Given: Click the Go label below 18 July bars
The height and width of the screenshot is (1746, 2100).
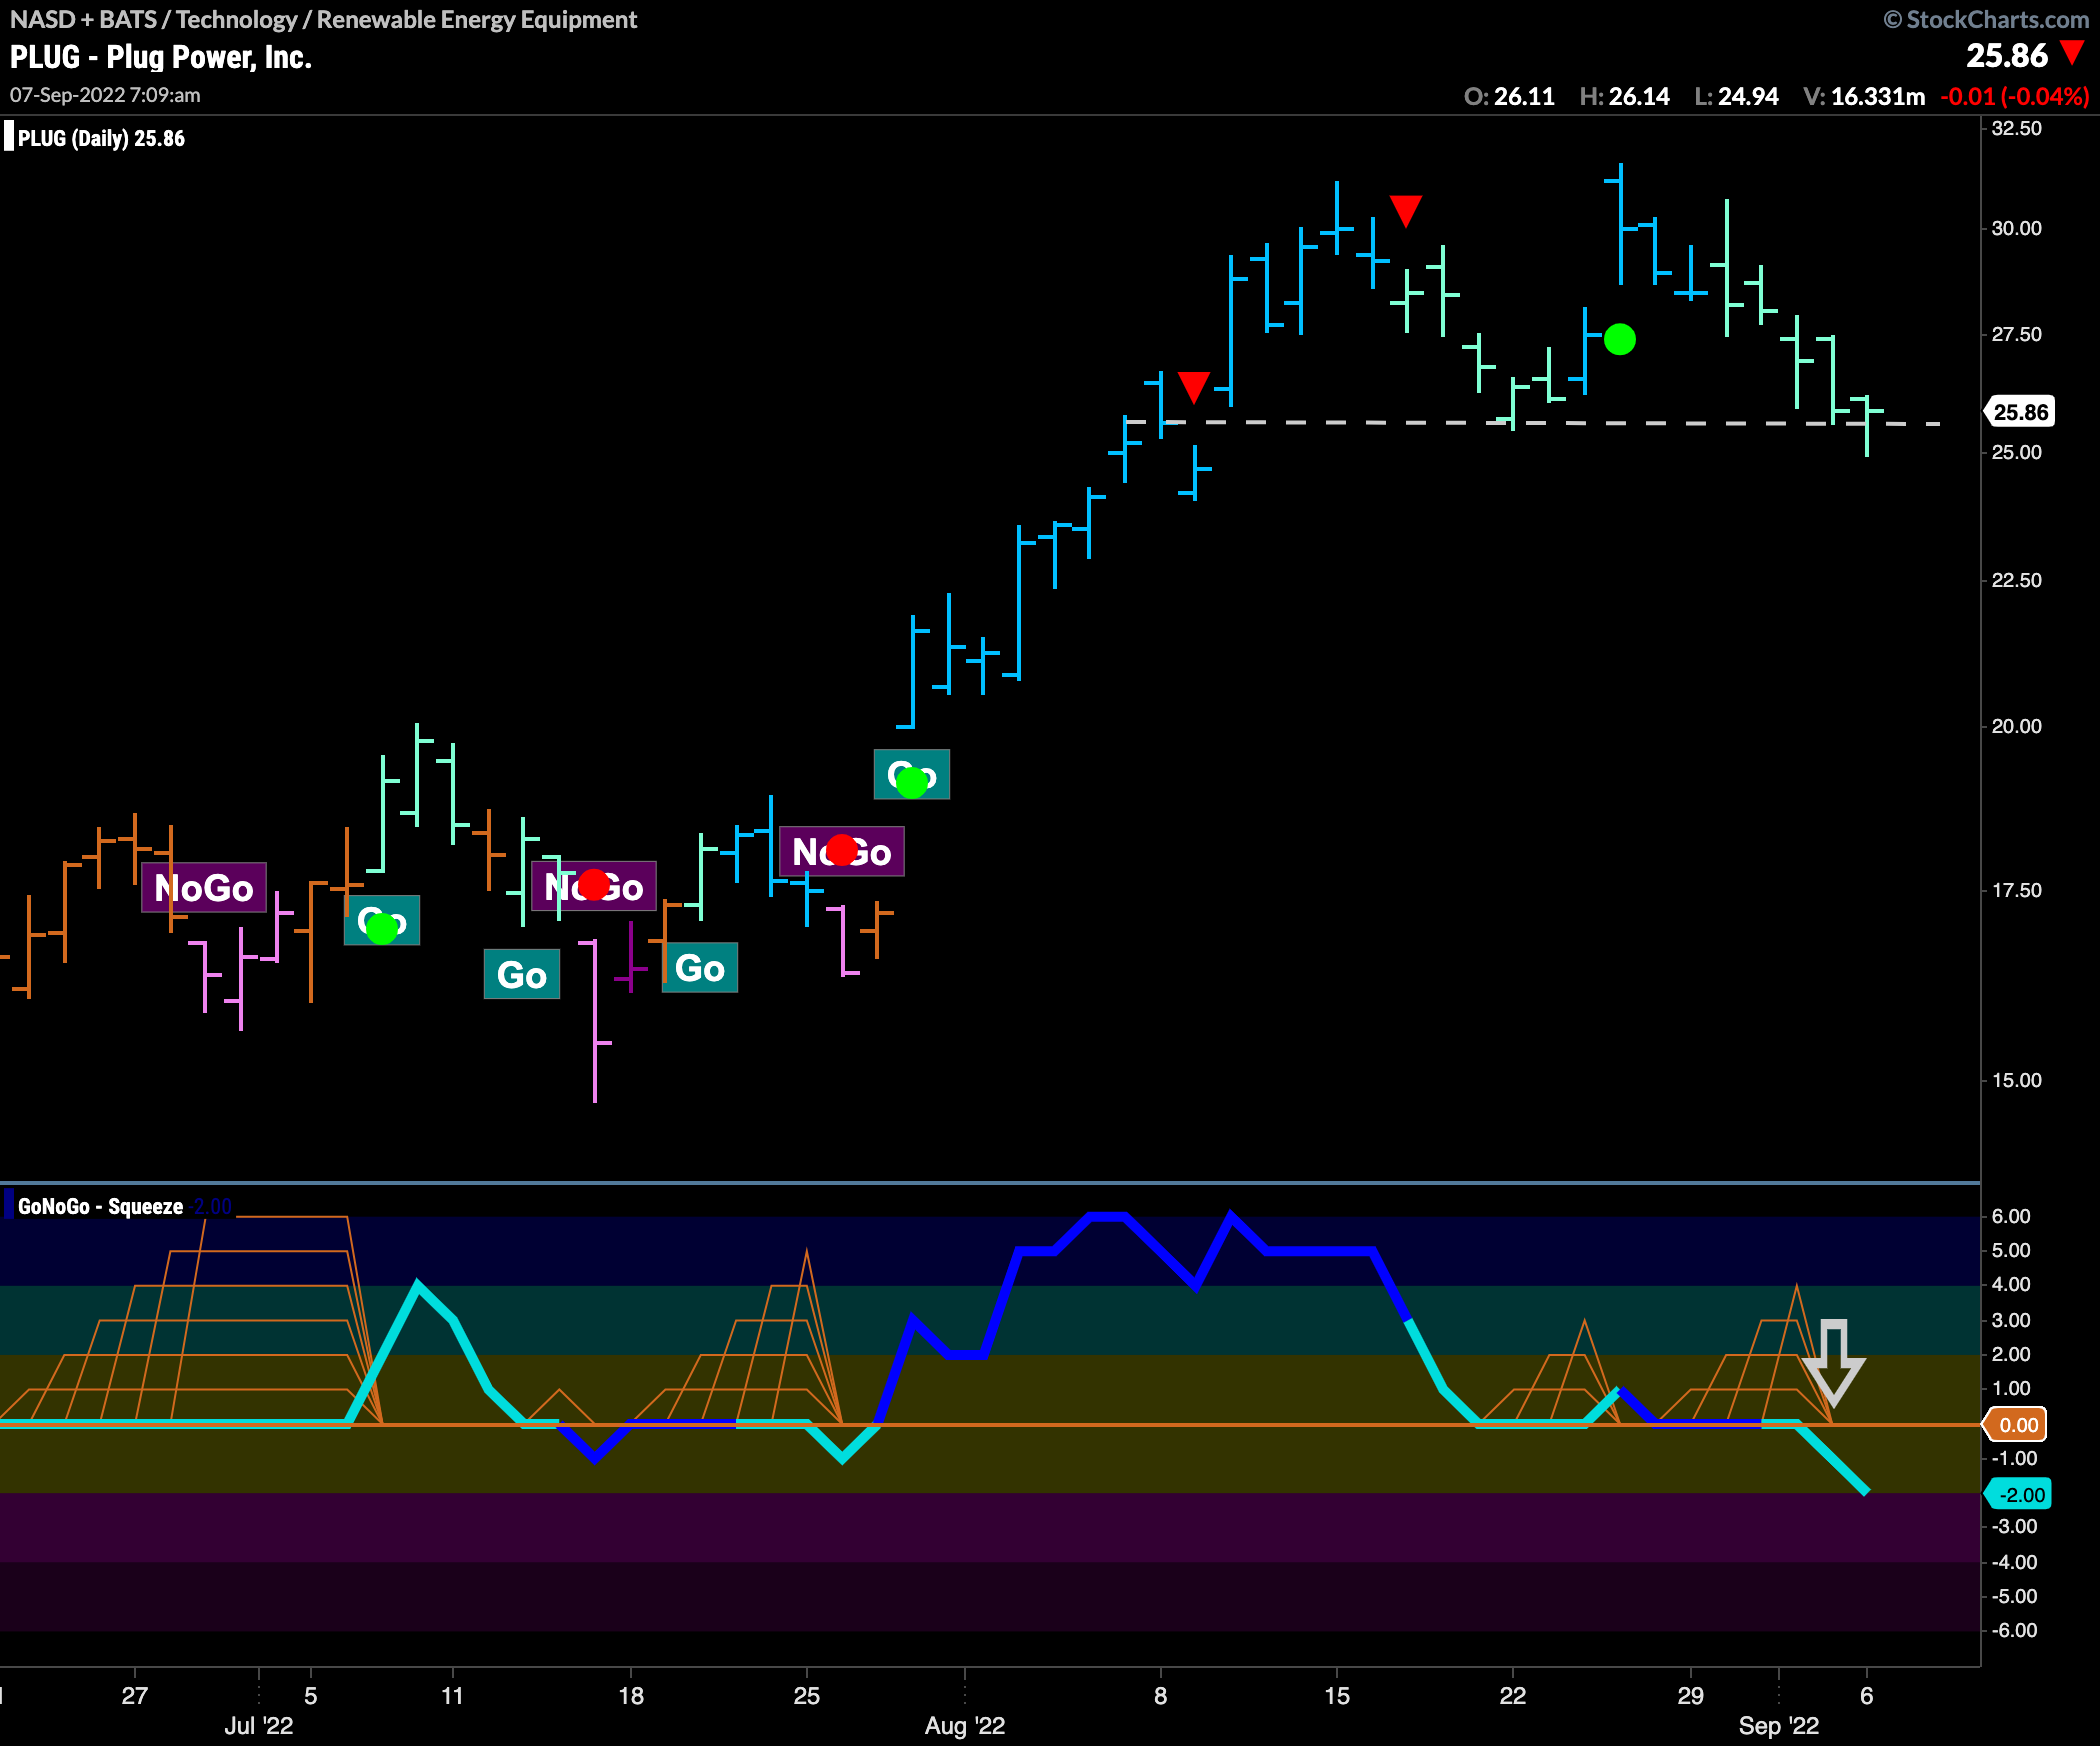Looking at the screenshot, I should (700, 968).
